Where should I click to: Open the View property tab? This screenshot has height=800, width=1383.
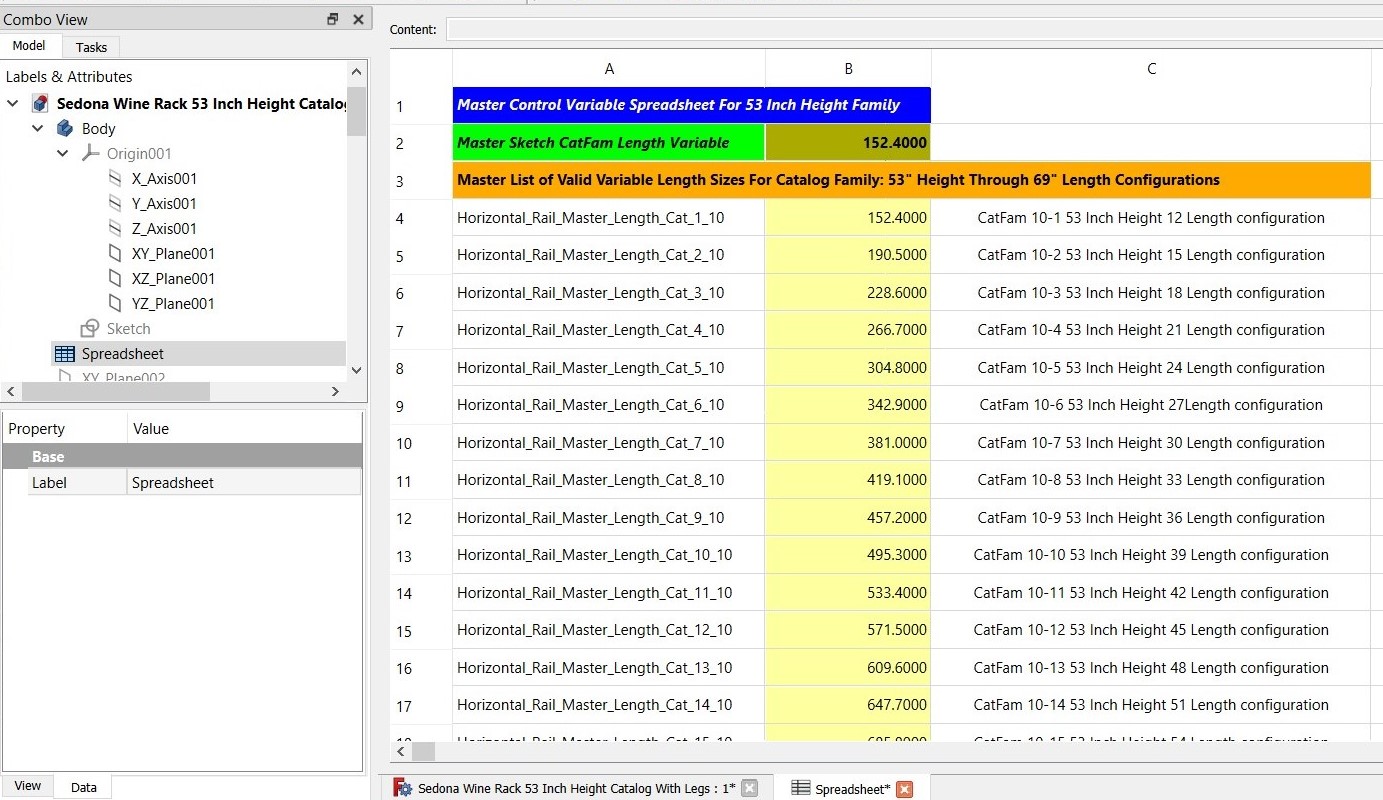pyautogui.click(x=28, y=786)
